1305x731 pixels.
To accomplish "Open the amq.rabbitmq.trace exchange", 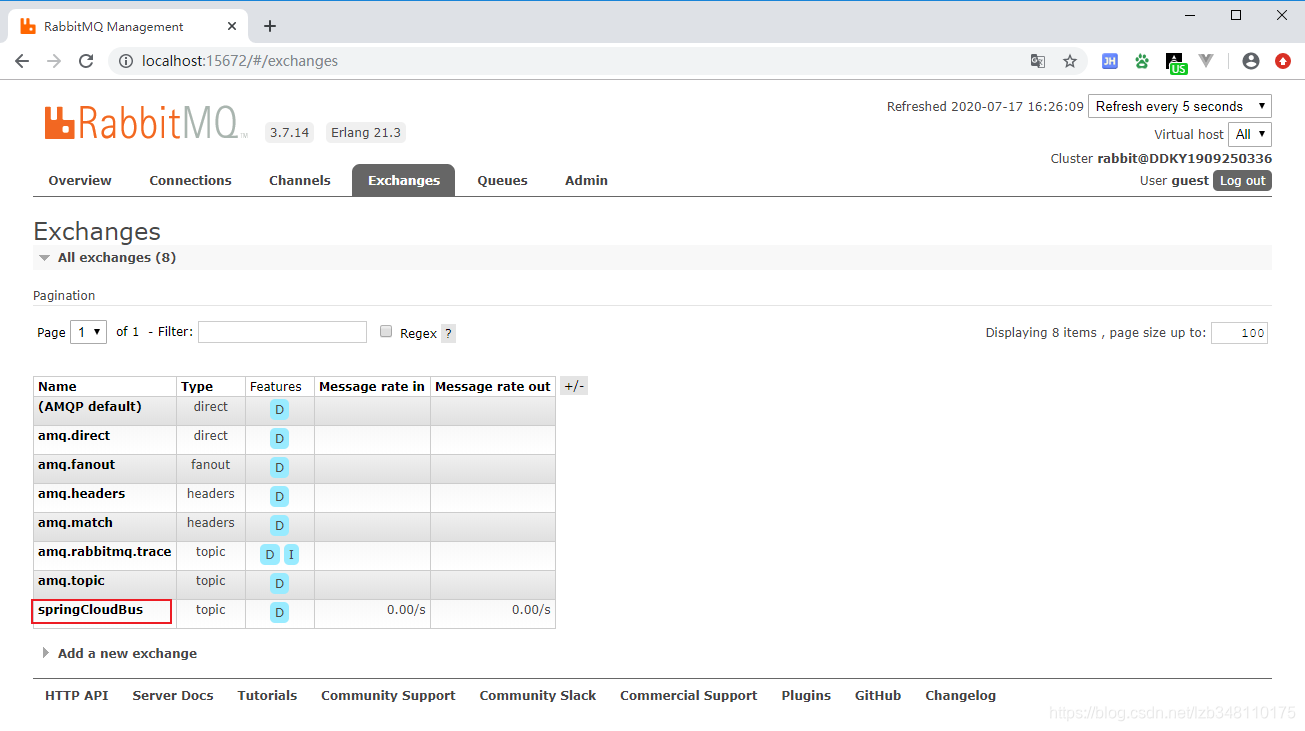I will tap(105, 551).
